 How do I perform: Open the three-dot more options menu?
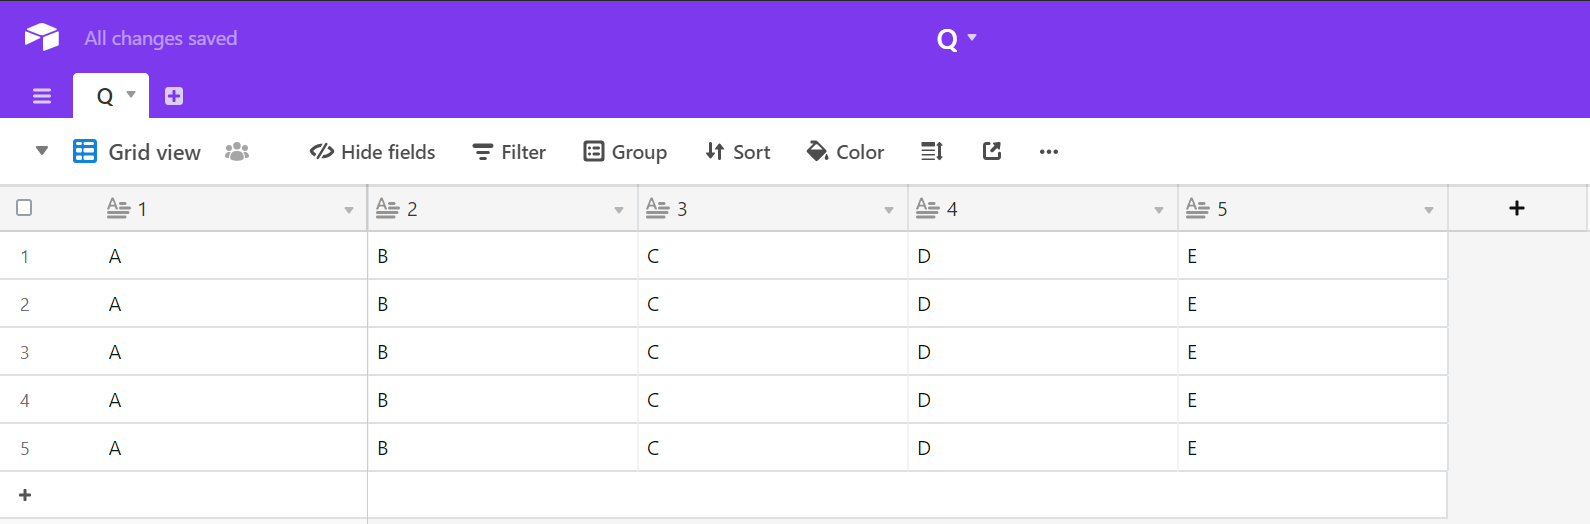click(x=1048, y=152)
